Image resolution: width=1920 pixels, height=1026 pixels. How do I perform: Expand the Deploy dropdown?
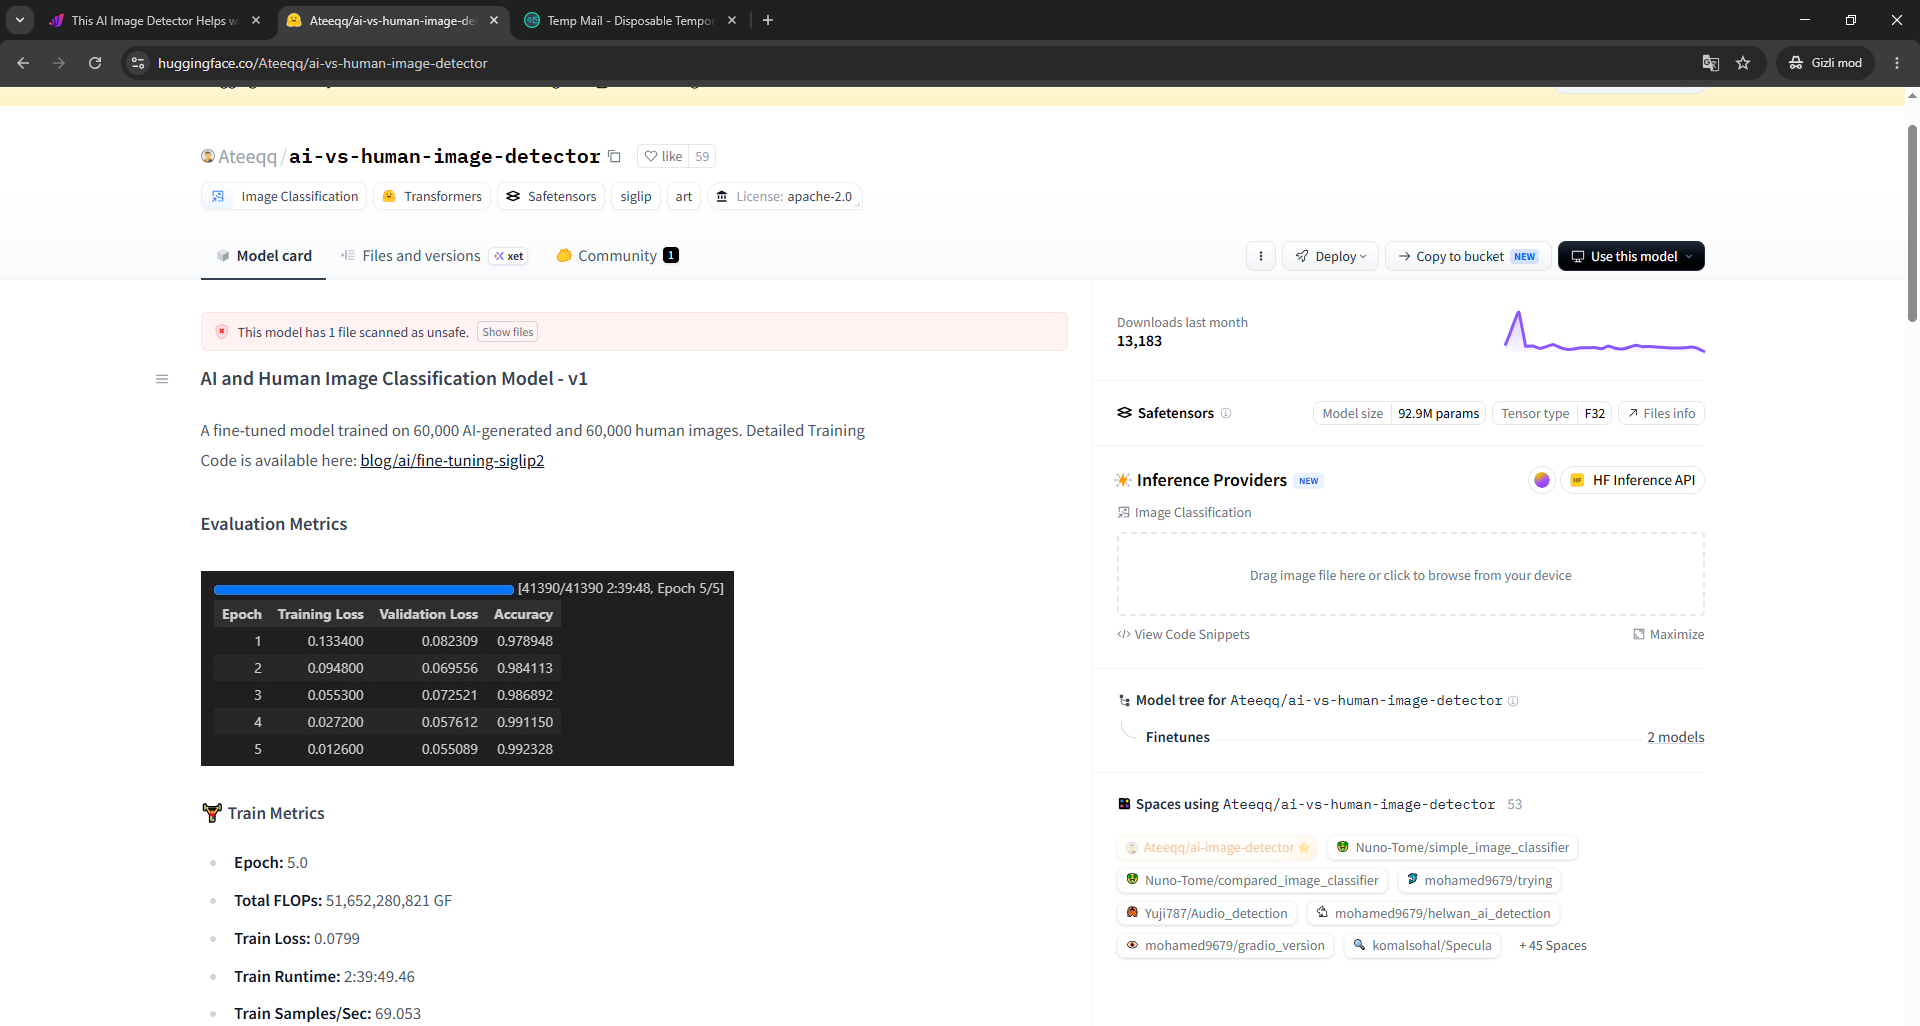click(x=1330, y=256)
